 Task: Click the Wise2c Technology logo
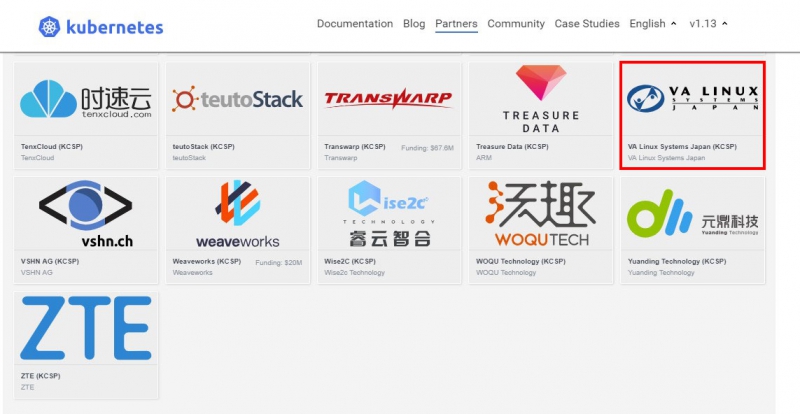point(389,213)
